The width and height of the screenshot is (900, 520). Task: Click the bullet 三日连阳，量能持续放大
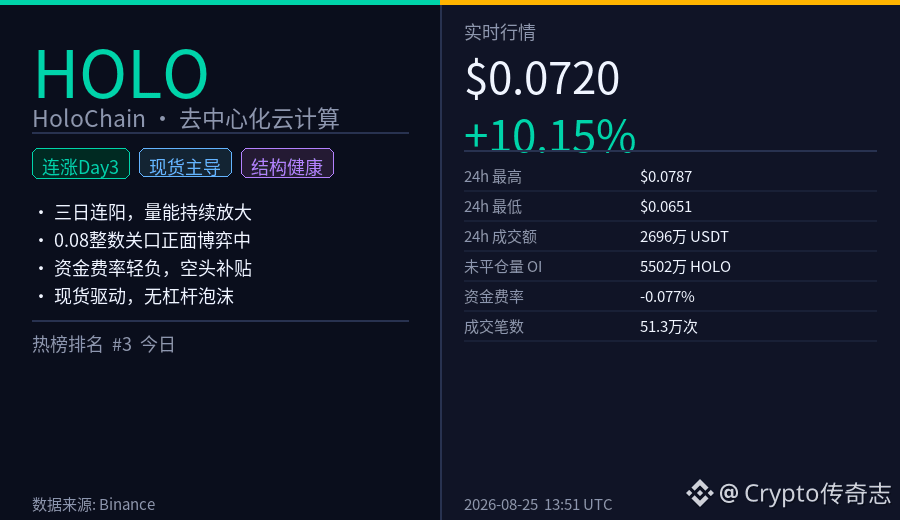click(145, 212)
